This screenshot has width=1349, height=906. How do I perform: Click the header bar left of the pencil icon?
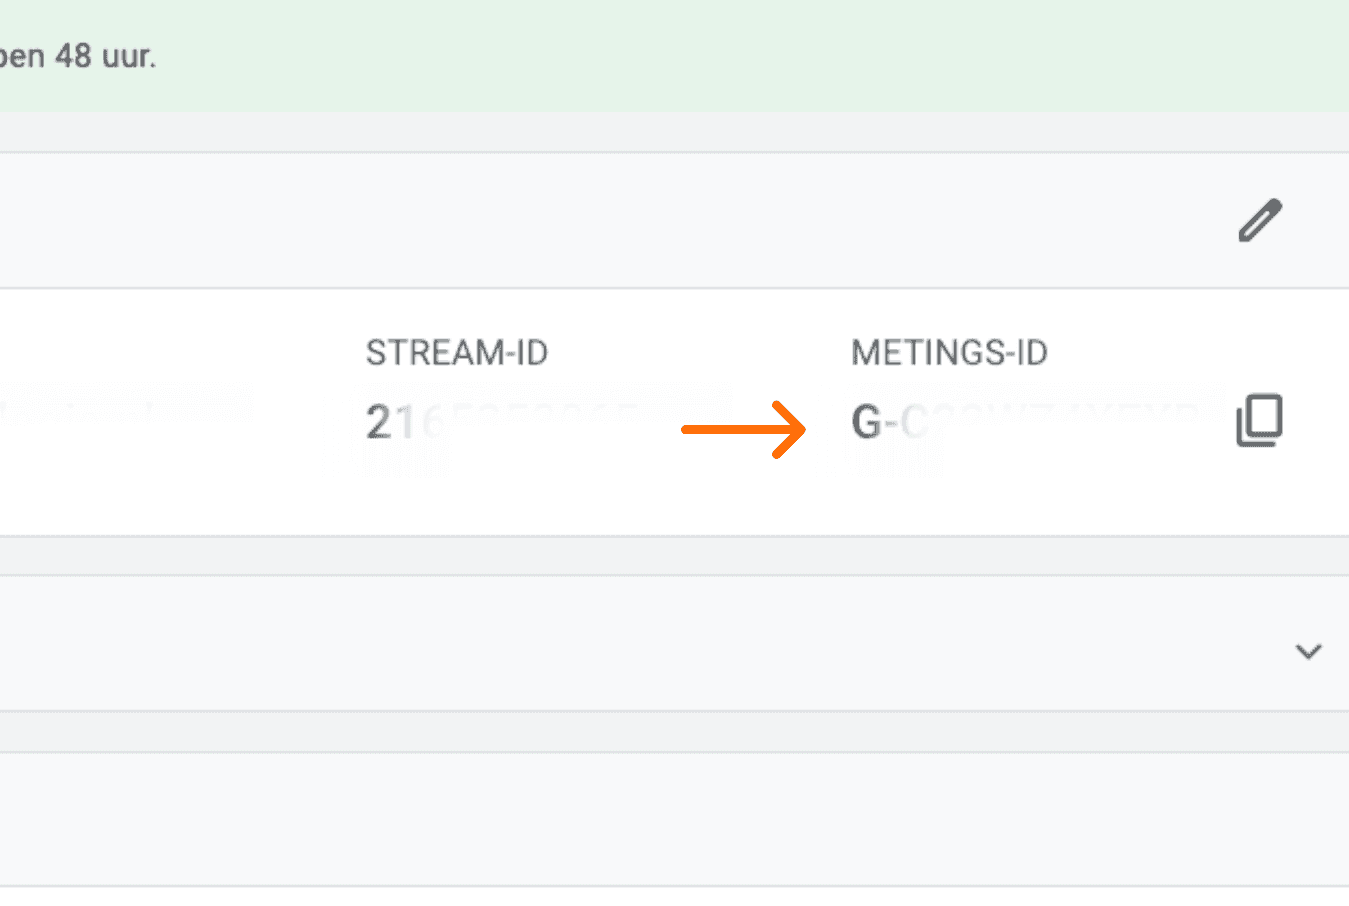[600, 221]
